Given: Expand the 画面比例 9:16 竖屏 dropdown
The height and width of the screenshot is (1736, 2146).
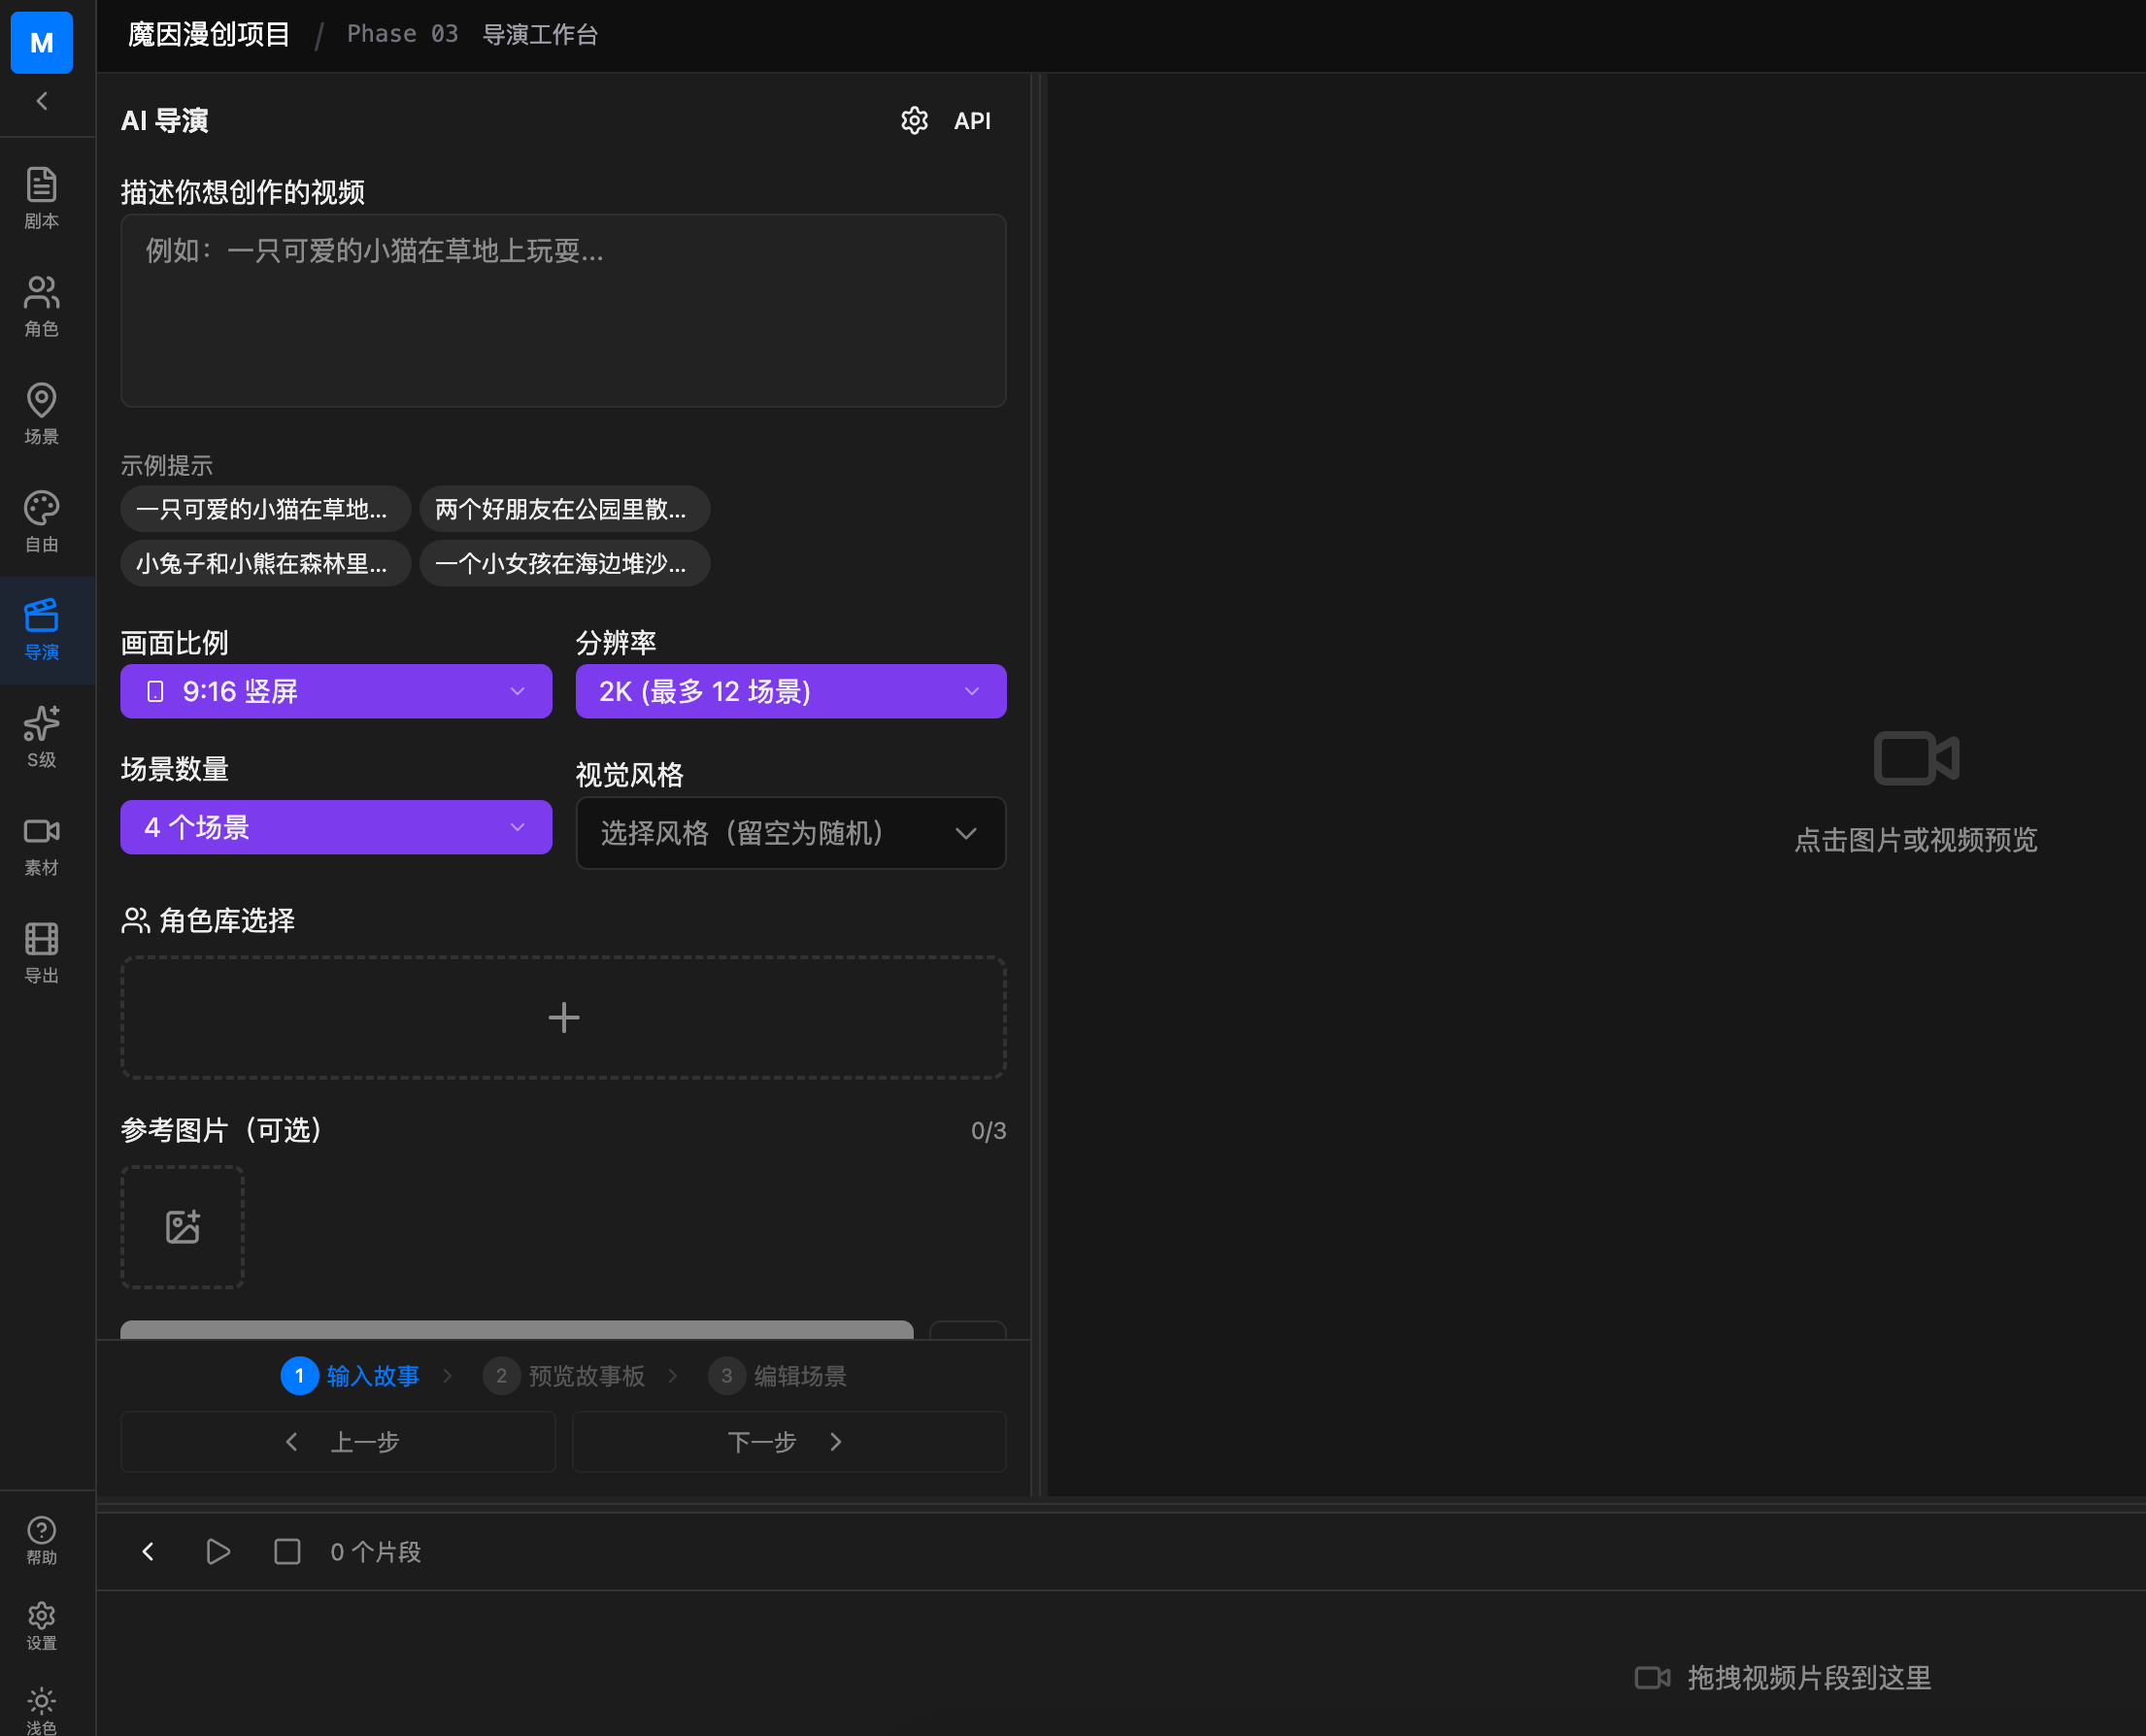Looking at the screenshot, I should (336, 691).
